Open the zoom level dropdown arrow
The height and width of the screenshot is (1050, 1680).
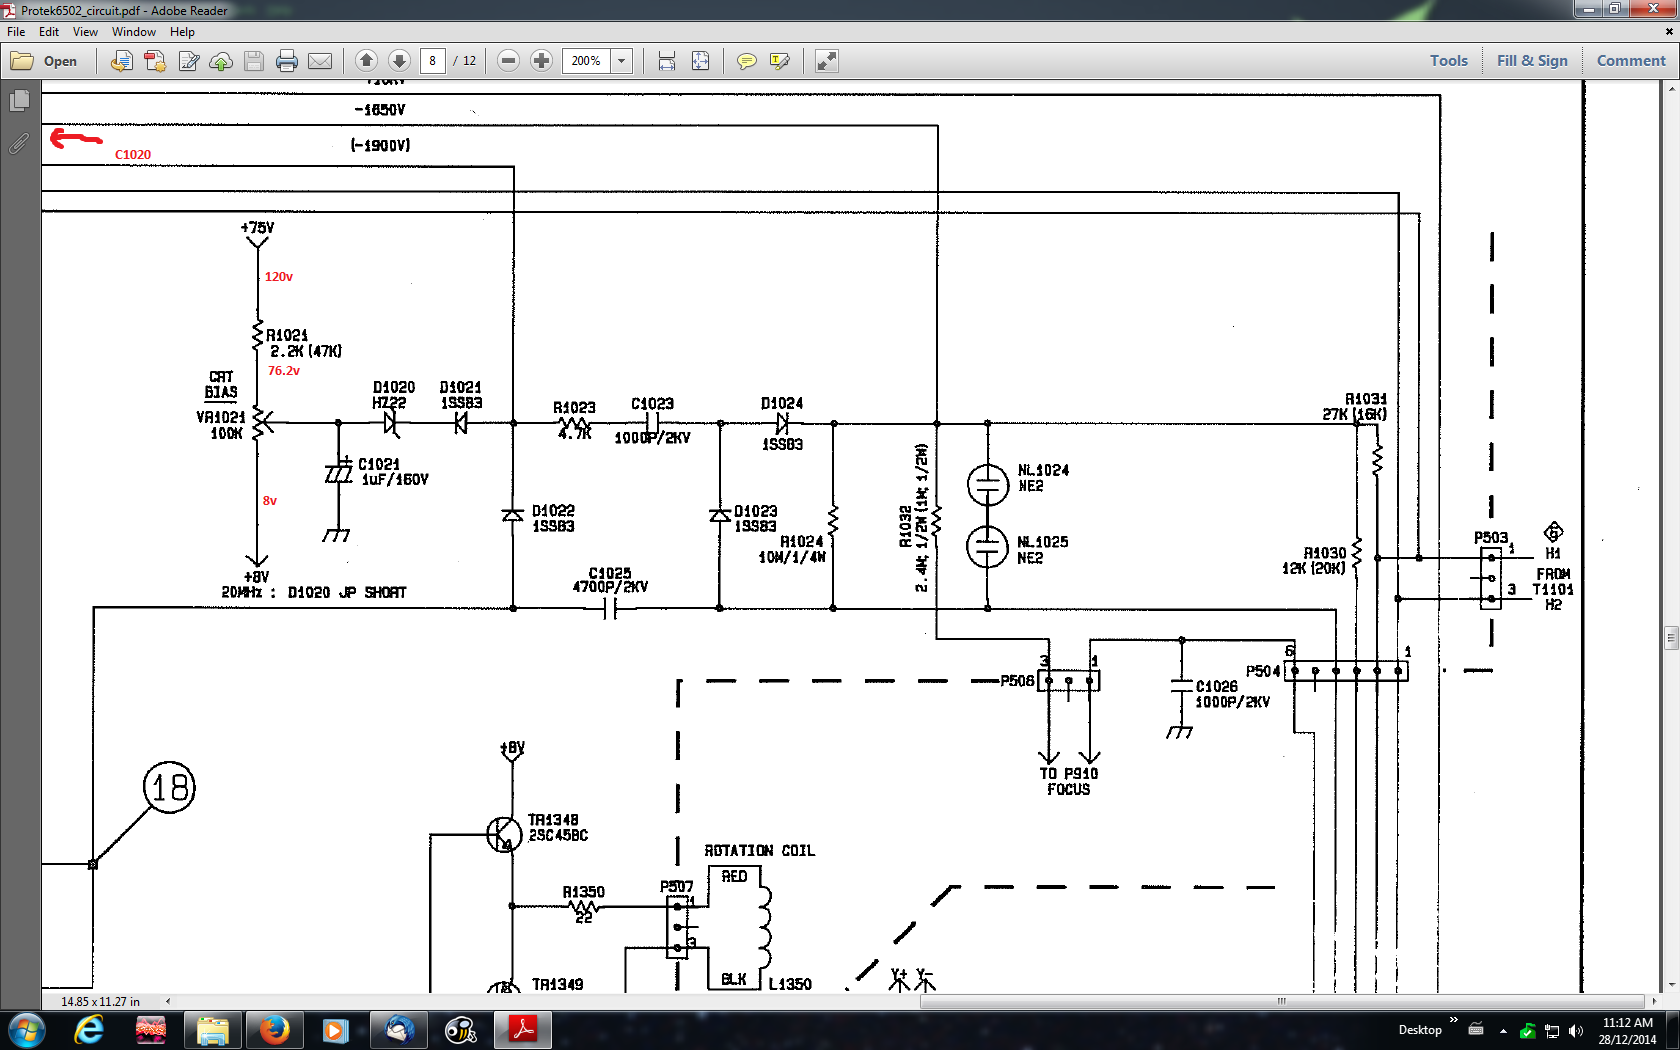click(622, 61)
